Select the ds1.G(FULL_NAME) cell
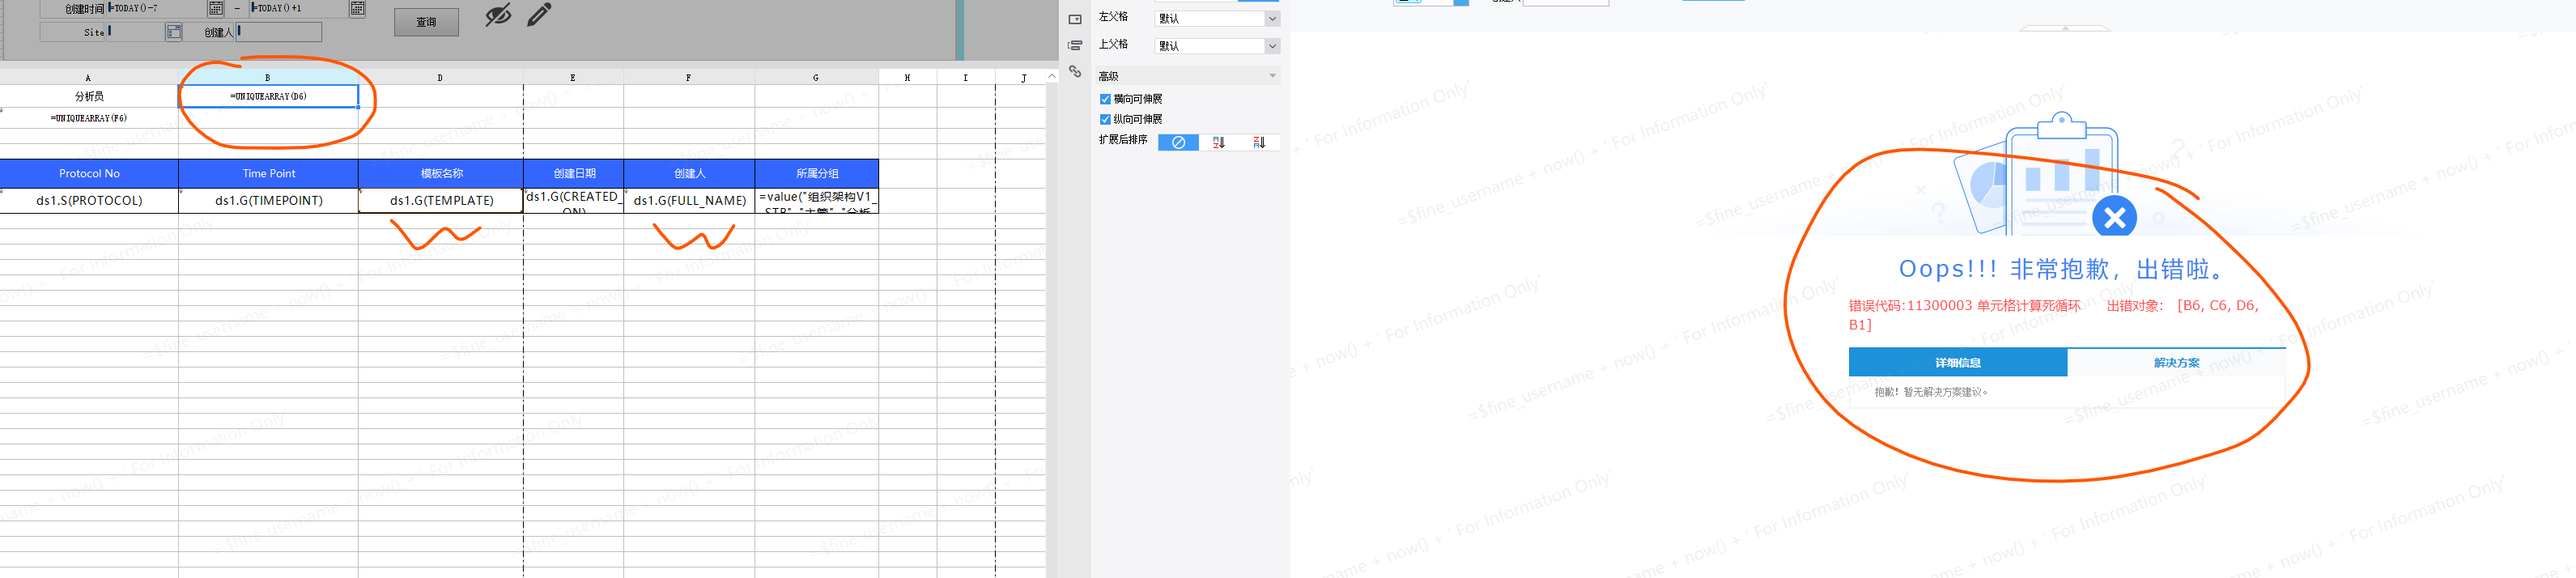The height and width of the screenshot is (578, 2576). pos(689,200)
